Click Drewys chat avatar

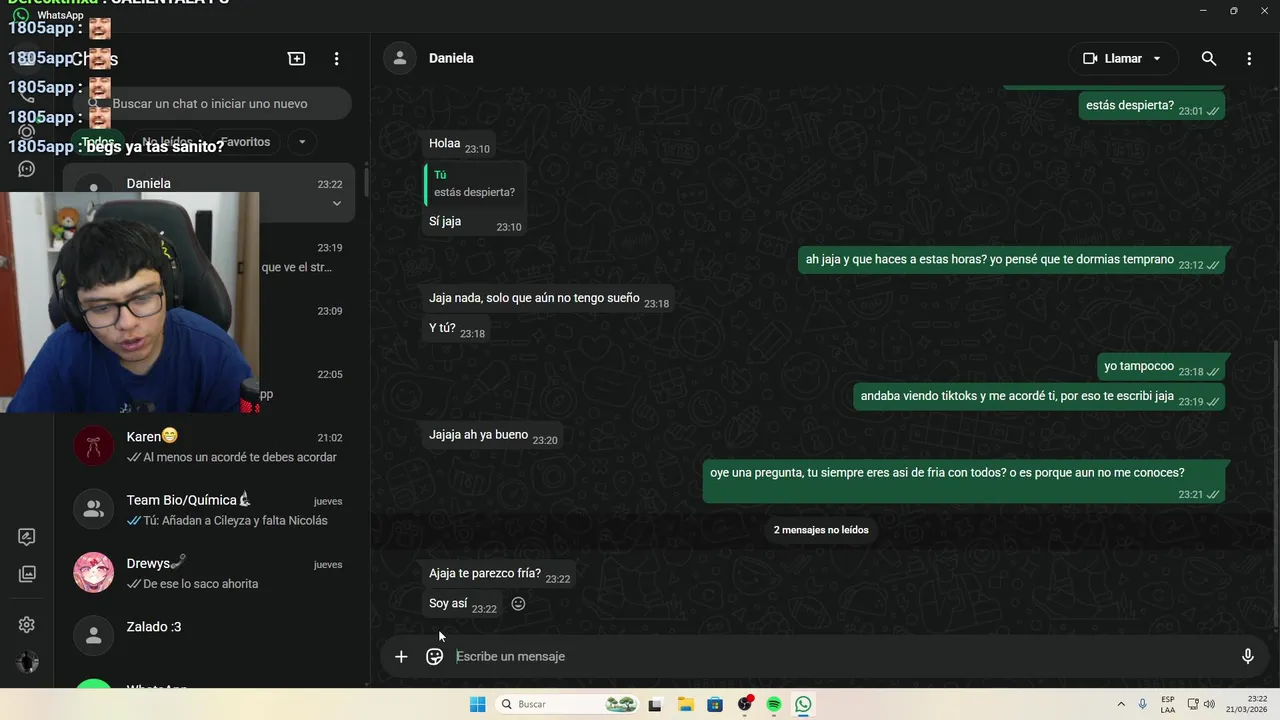click(x=93, y=573)
